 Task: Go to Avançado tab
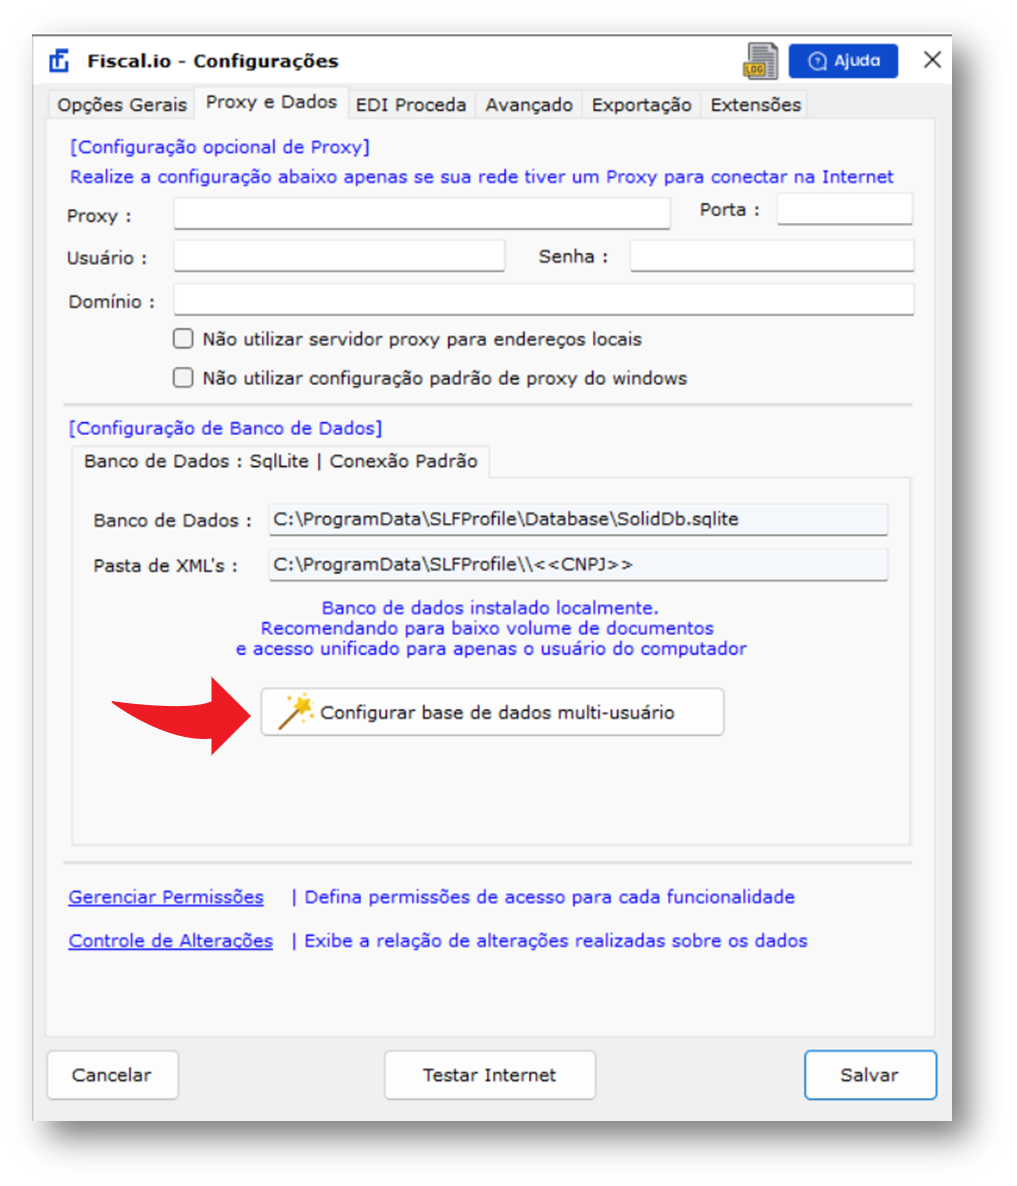click(529, 104)
